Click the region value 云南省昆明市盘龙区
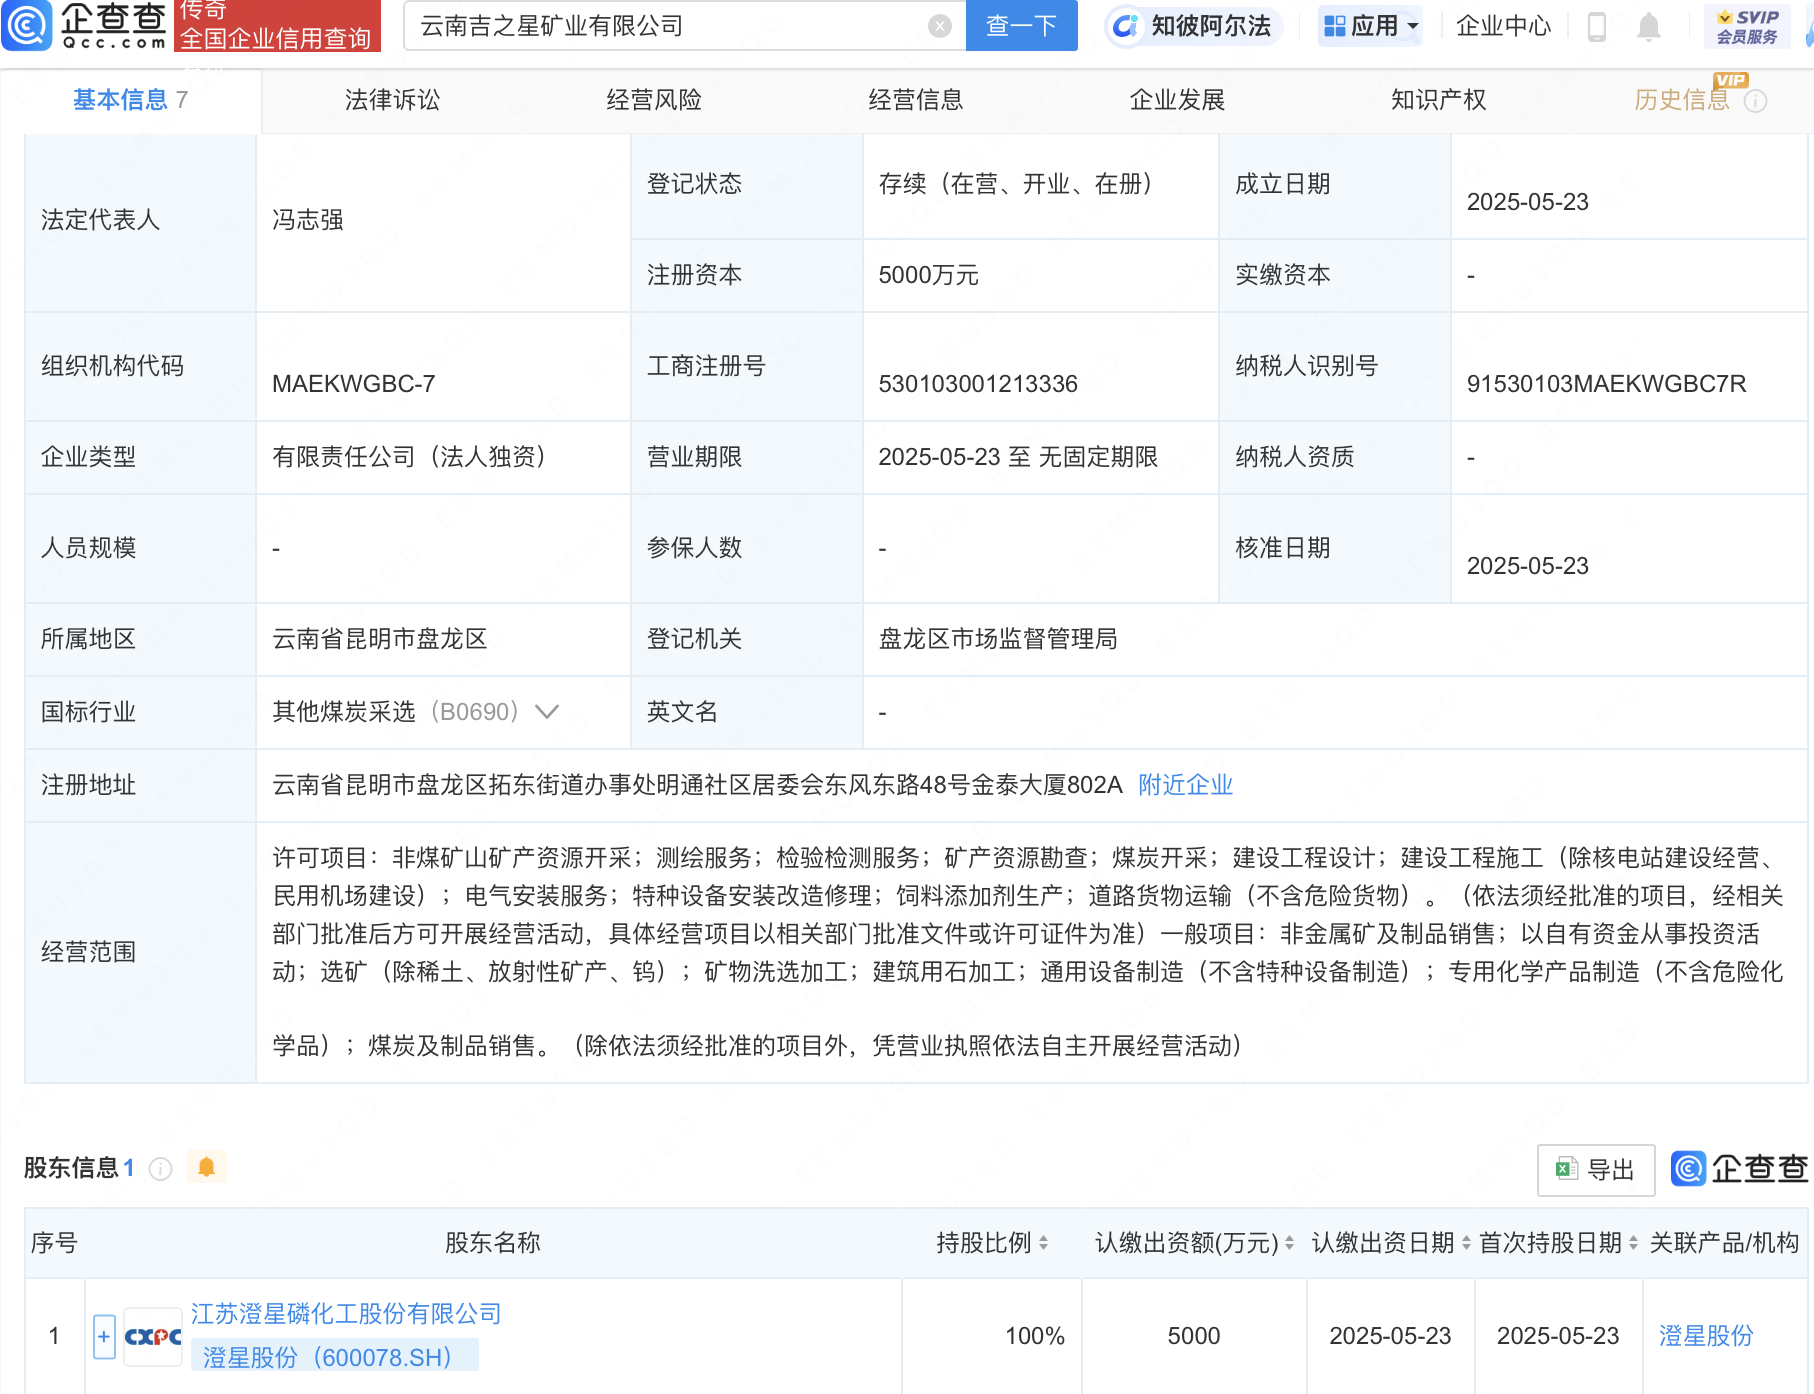This screenshot has width=1814, height=1394. [x=380, y=639]
